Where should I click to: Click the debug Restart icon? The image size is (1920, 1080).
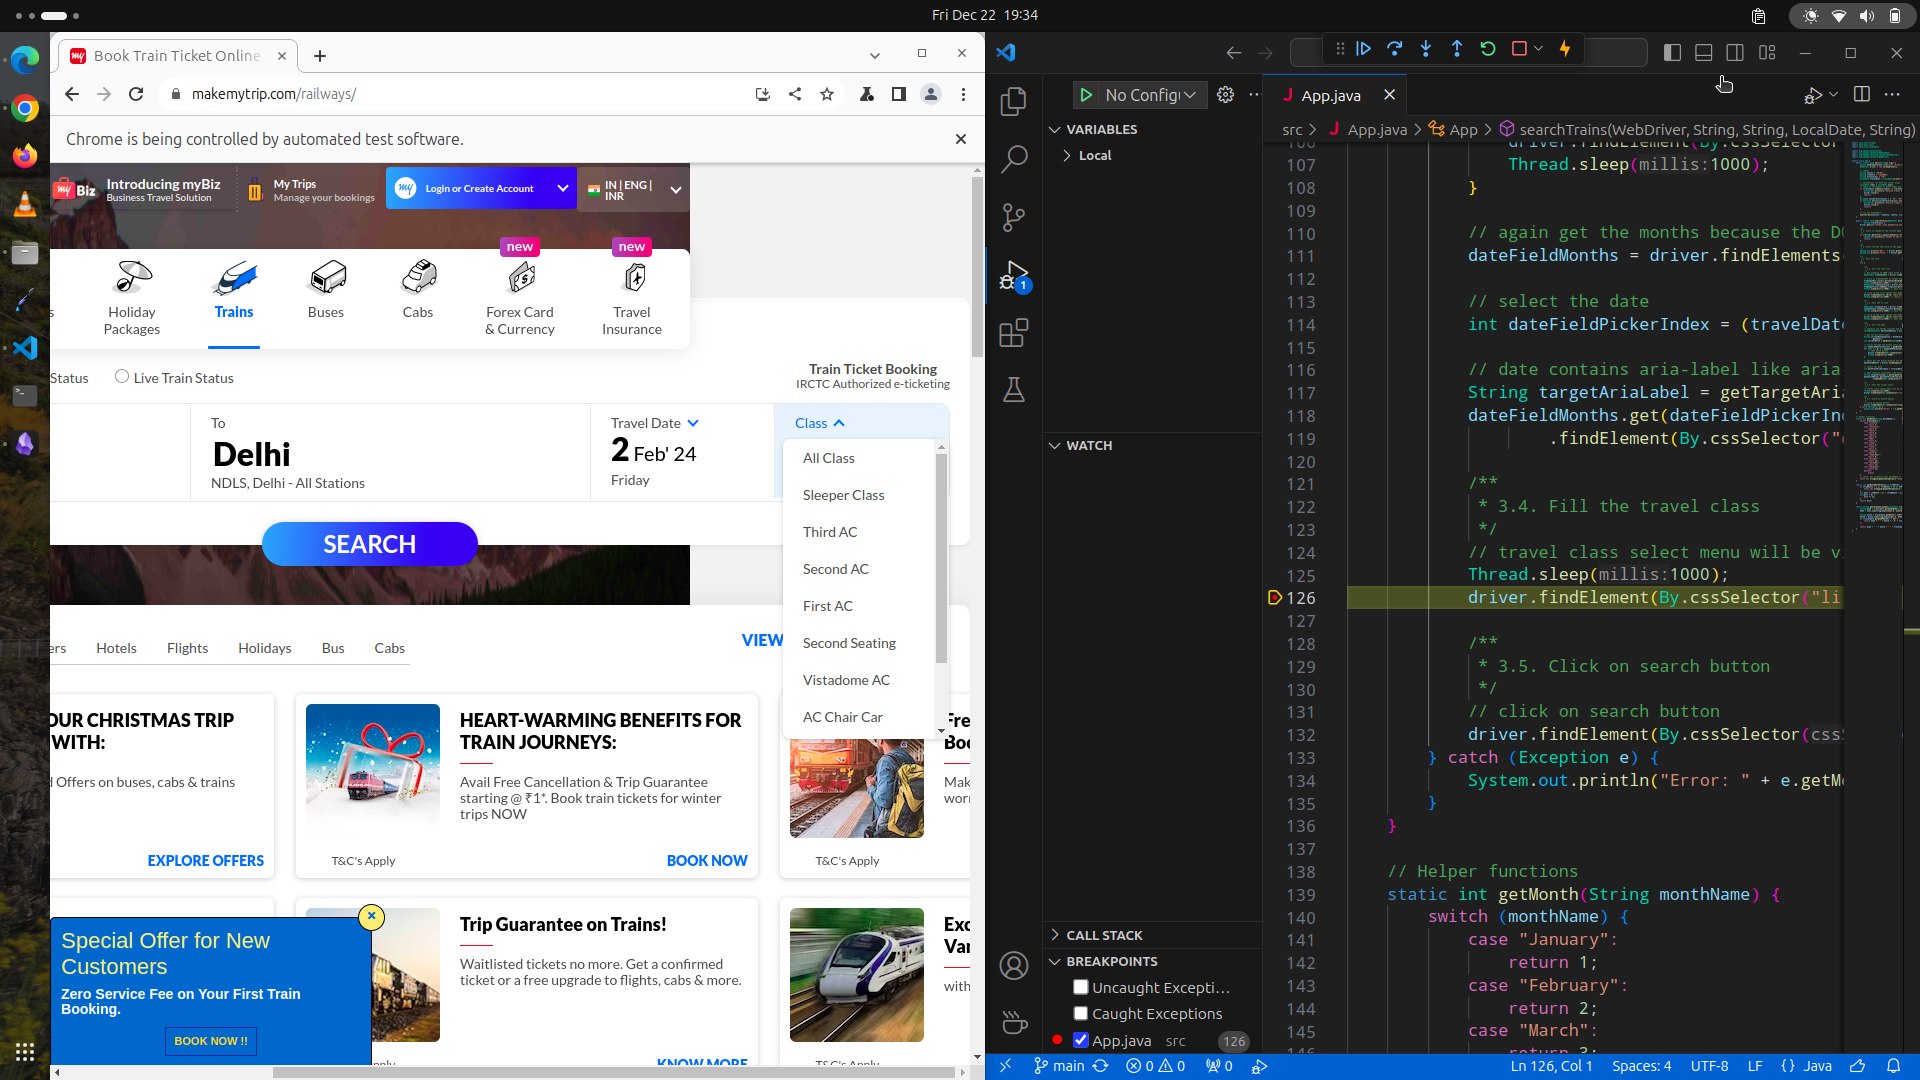[x=1488, y=49]
